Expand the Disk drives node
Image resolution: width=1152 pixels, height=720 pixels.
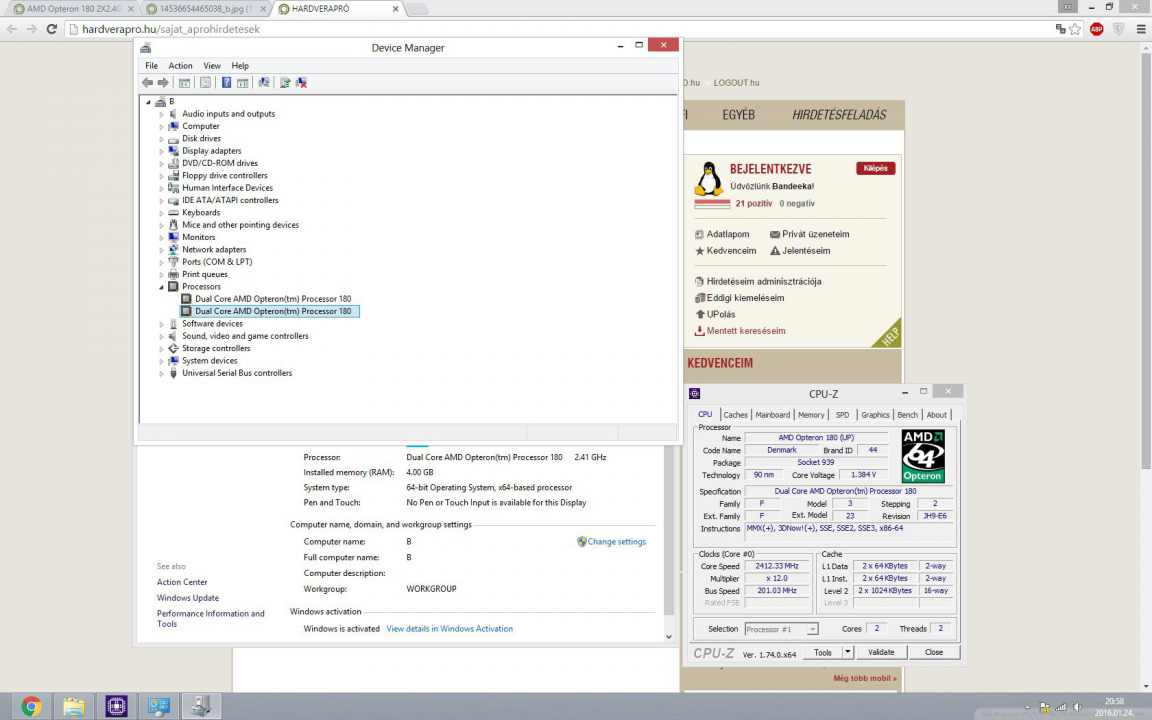click(162, 139)
